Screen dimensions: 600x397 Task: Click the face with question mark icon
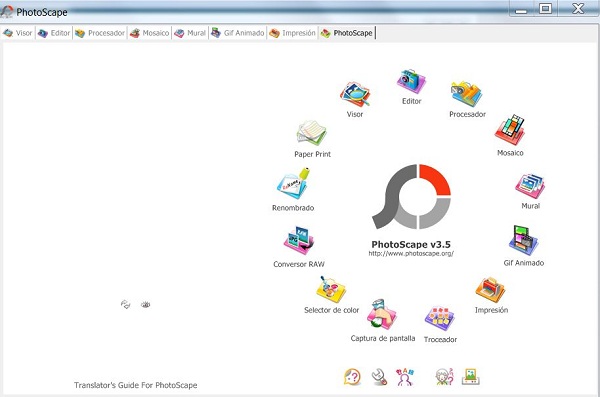(445, 377)
